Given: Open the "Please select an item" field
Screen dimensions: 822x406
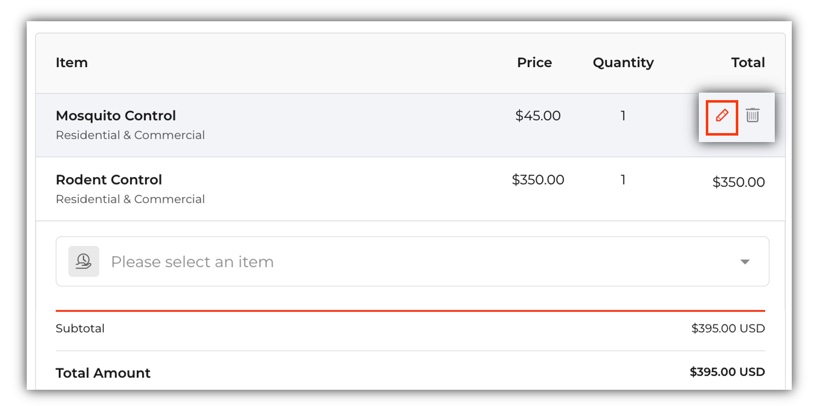Looking at the screenshot, I should pos(400,262).
